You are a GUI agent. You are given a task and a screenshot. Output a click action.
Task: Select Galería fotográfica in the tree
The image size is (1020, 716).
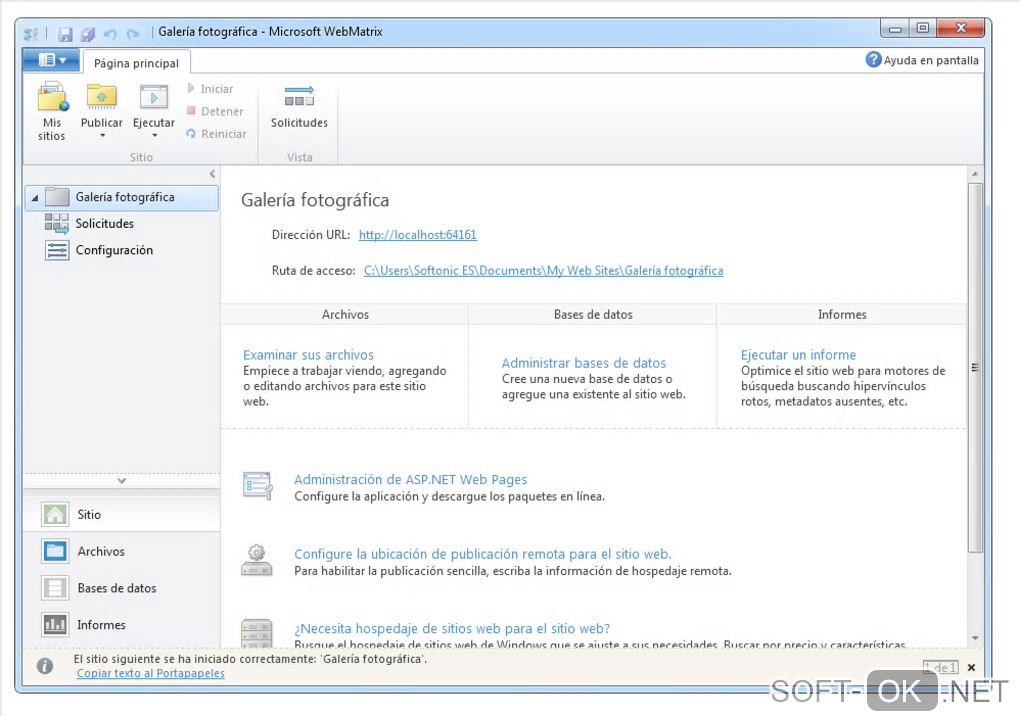[x=122, y=197]
